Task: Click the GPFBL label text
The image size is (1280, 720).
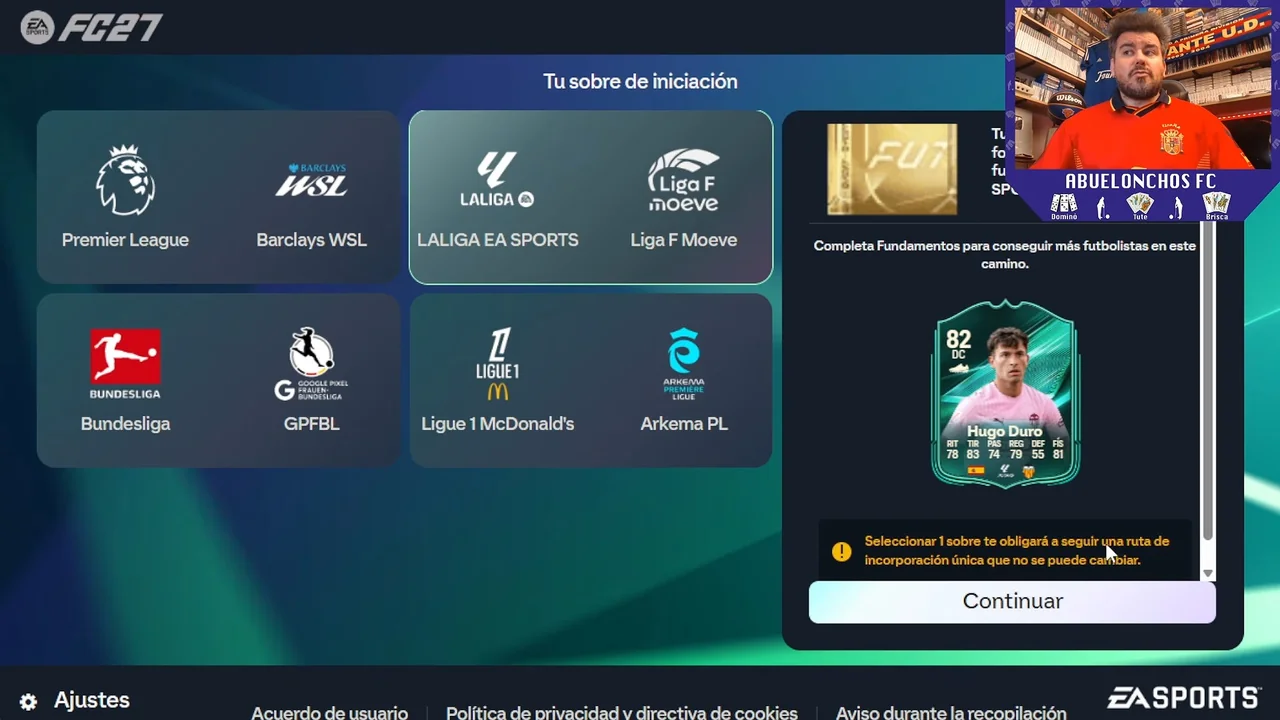Action: point(311,424)
